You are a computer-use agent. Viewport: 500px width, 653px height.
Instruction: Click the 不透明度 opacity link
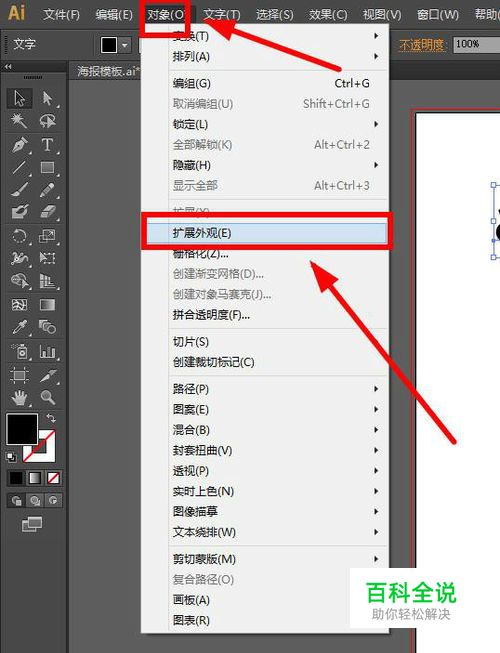tap(422, 45)
